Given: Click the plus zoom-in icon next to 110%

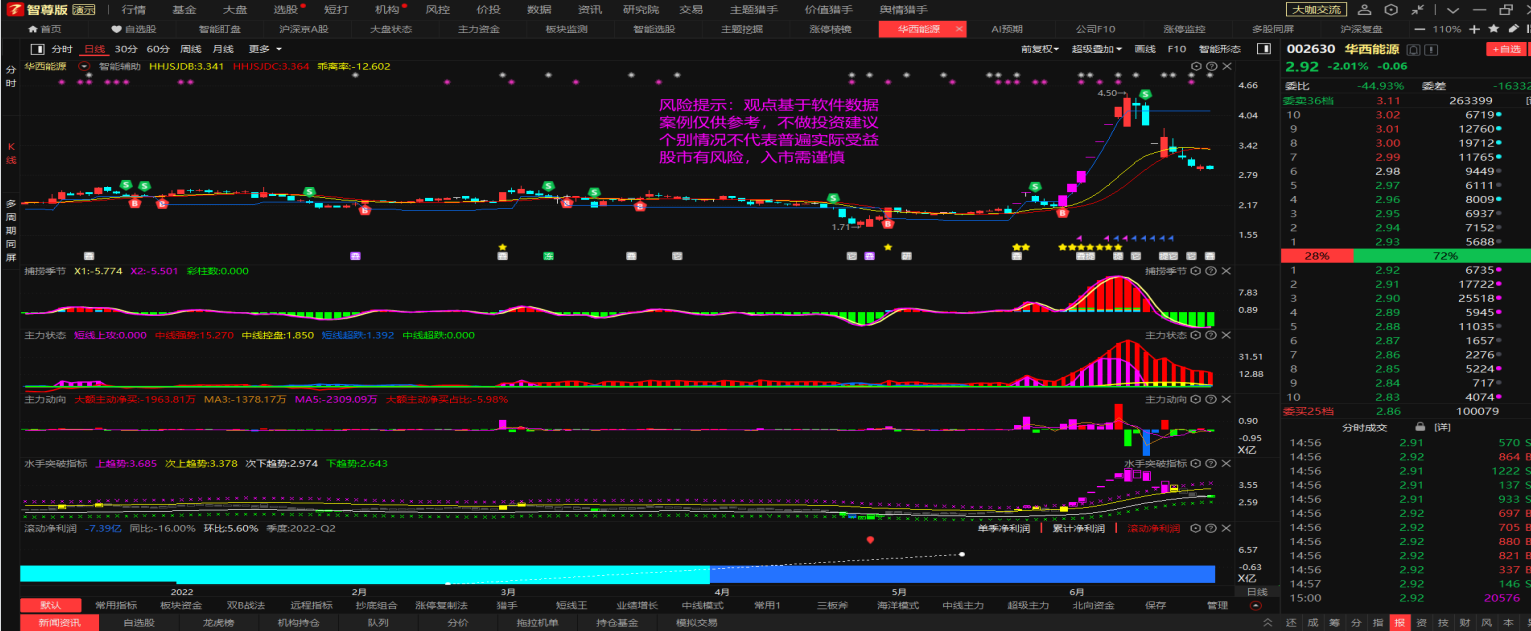Looking at the screenshot, I should click(x=1474, y=29).
